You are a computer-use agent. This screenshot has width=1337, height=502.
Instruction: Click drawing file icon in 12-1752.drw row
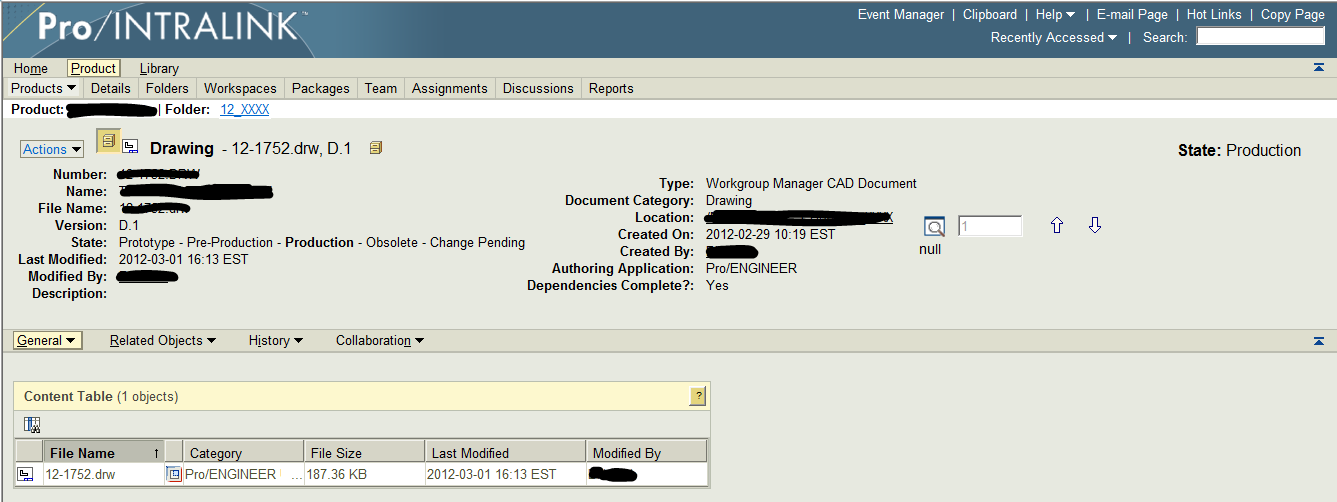tap(25, 474)
